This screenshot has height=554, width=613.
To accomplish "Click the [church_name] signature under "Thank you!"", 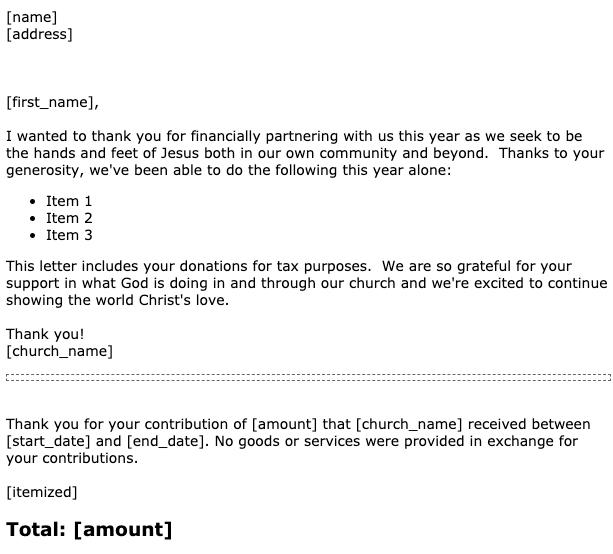I will click(x=59, y=351).
